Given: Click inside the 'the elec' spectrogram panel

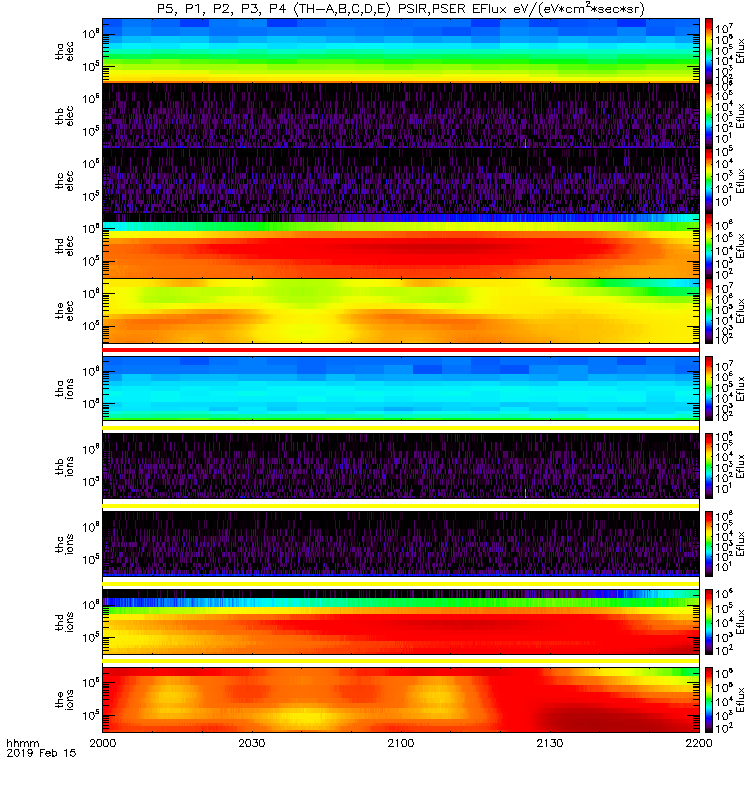Looking at the screenshot, I should coord(401,311).
